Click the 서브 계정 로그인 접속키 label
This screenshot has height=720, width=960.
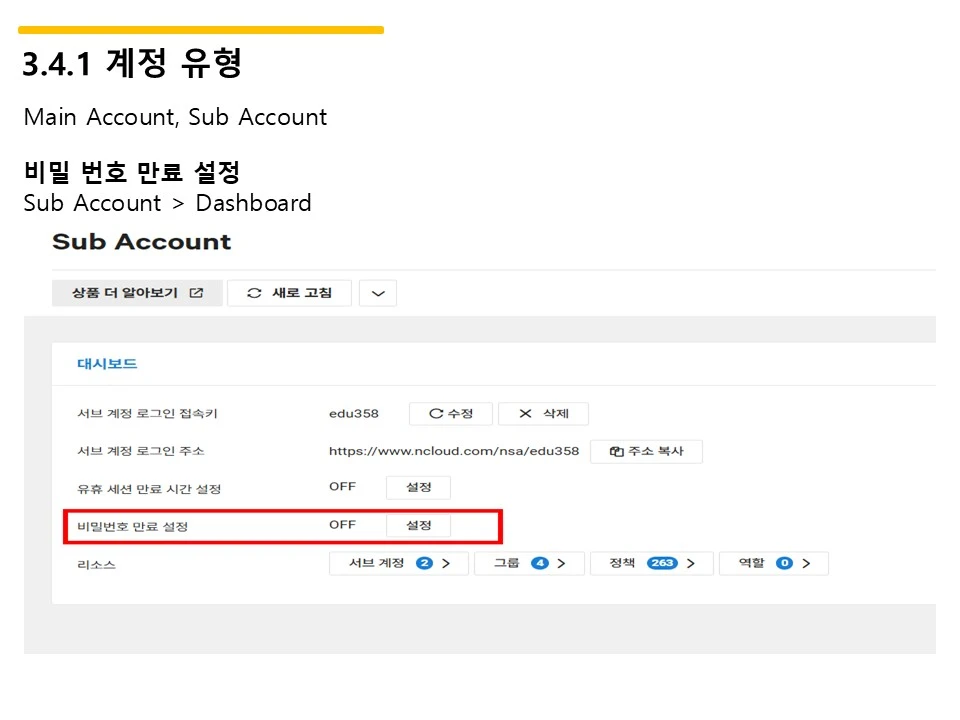pyautogui.click(x=148, y=414)
